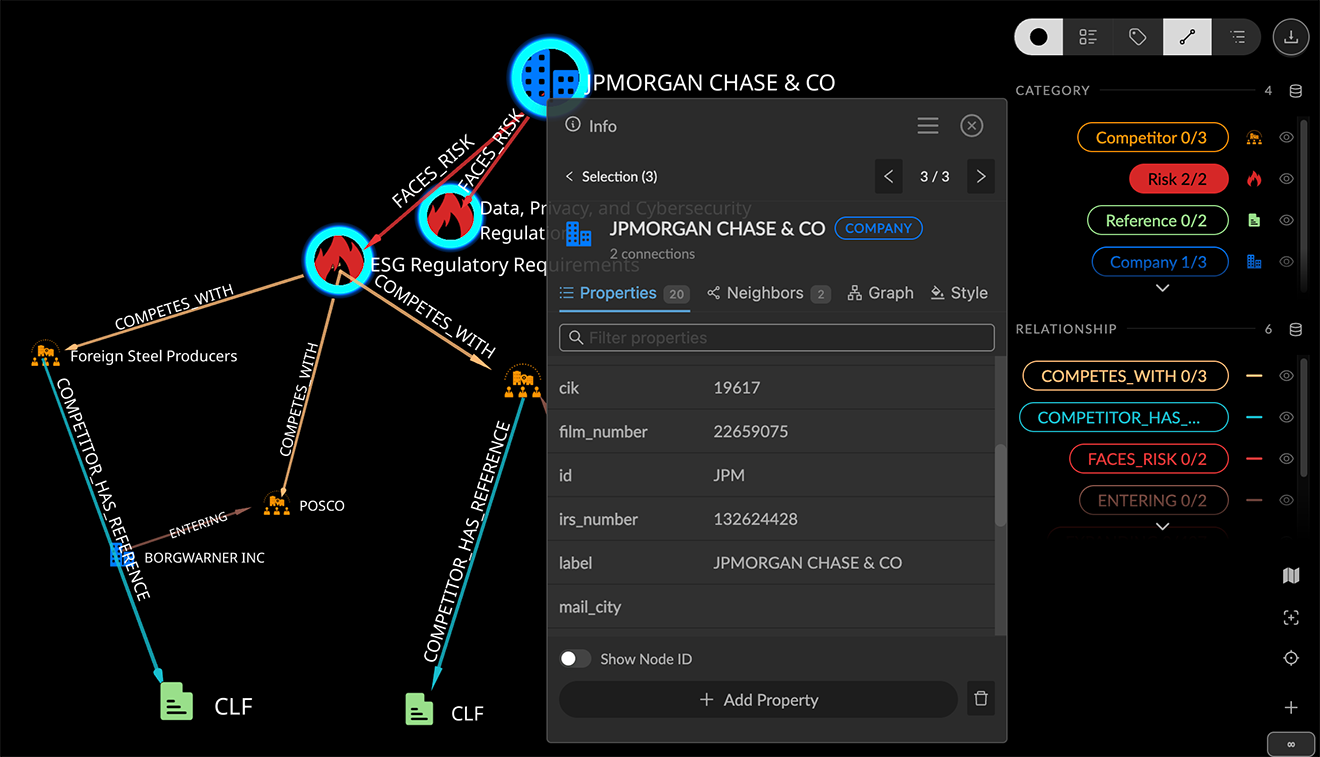Click the ESG Regulatory Requirements risk node
1320x757 pixels.
tap(339, 260)
